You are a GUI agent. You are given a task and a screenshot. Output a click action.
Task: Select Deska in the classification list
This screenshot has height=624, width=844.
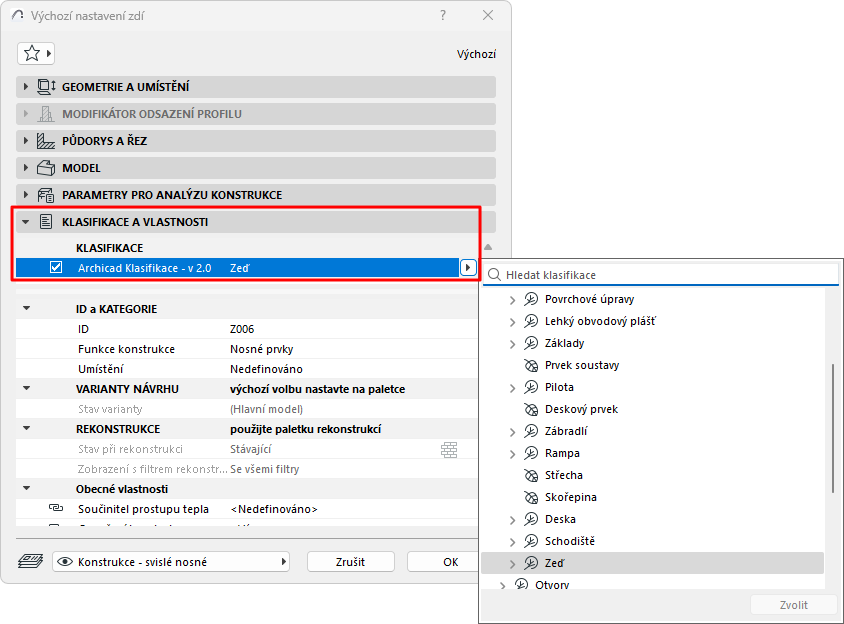point(560,519)
